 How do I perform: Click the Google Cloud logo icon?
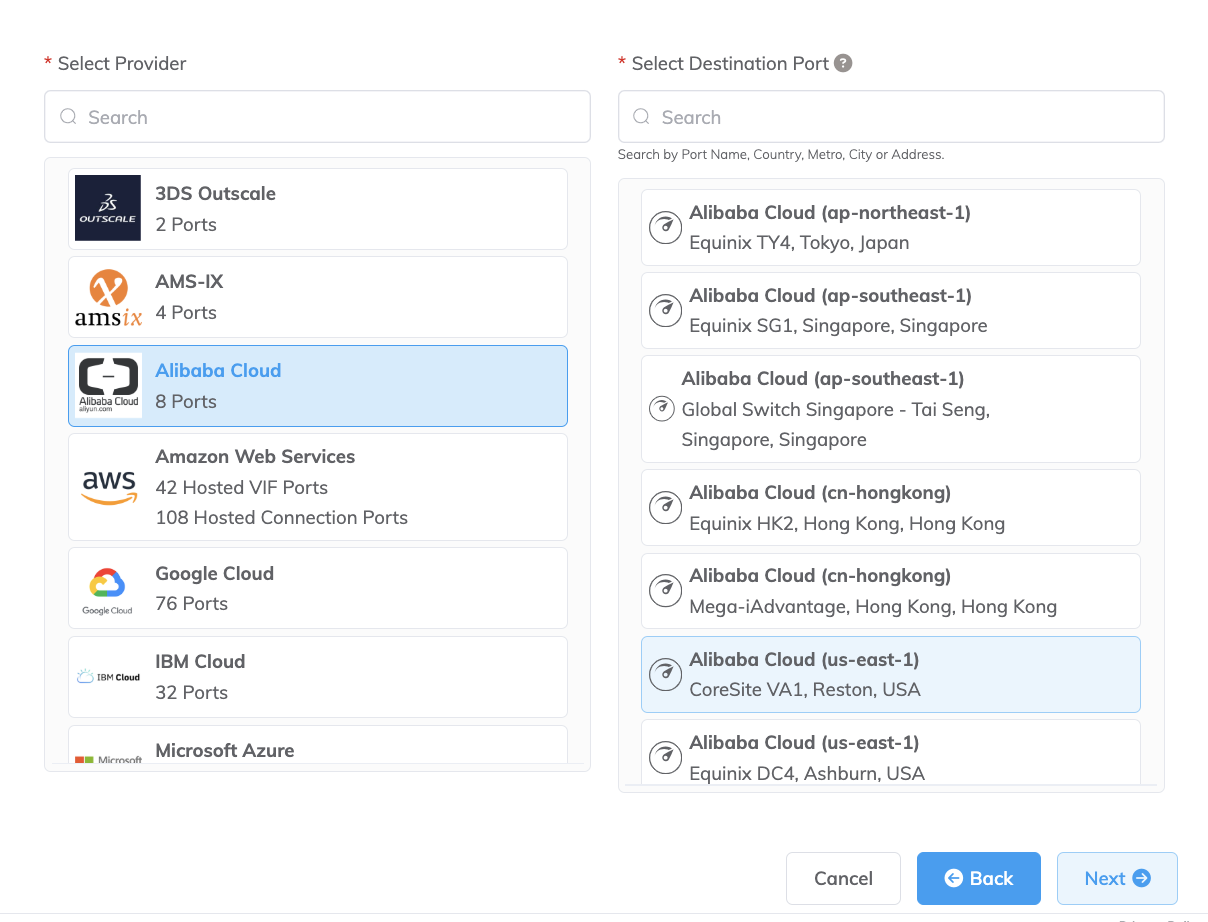pyautogui.click(x=107, y=588)
